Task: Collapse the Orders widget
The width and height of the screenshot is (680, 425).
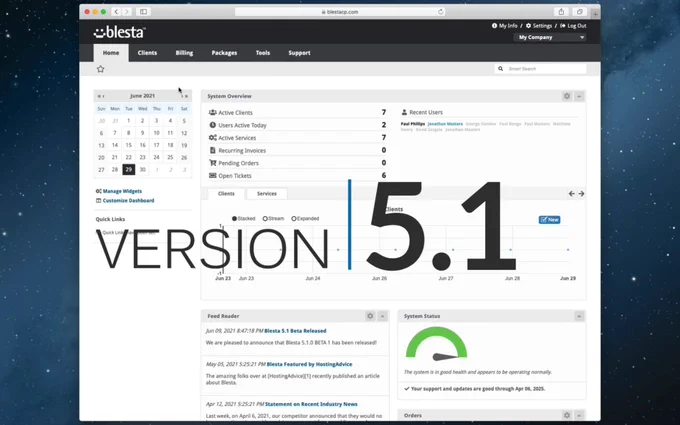Action: pos(579,415)
